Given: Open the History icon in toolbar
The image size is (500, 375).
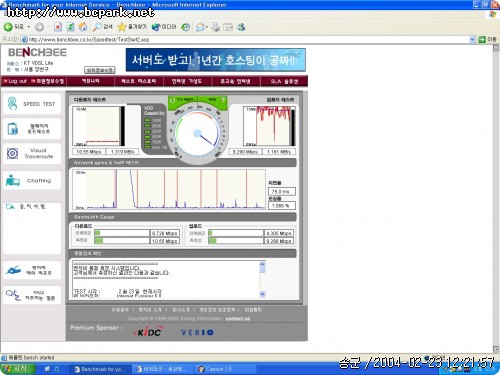Looking at the screenshot, I should coord(186,27).
